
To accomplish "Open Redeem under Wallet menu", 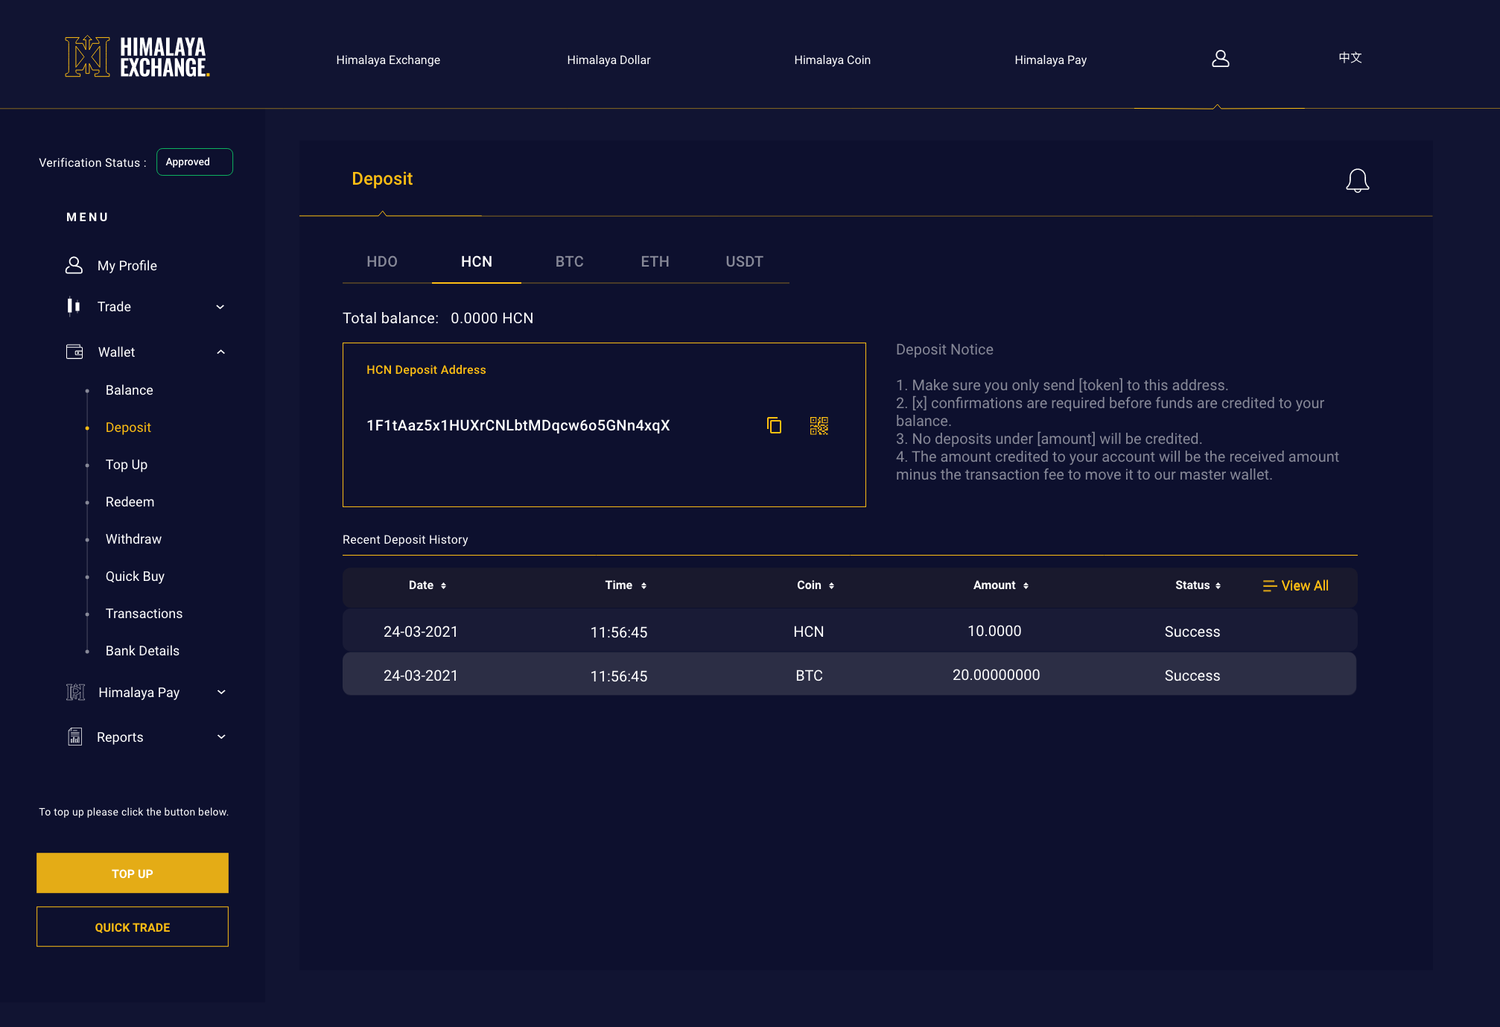I will pyautogui.click(x=130, y=502).
